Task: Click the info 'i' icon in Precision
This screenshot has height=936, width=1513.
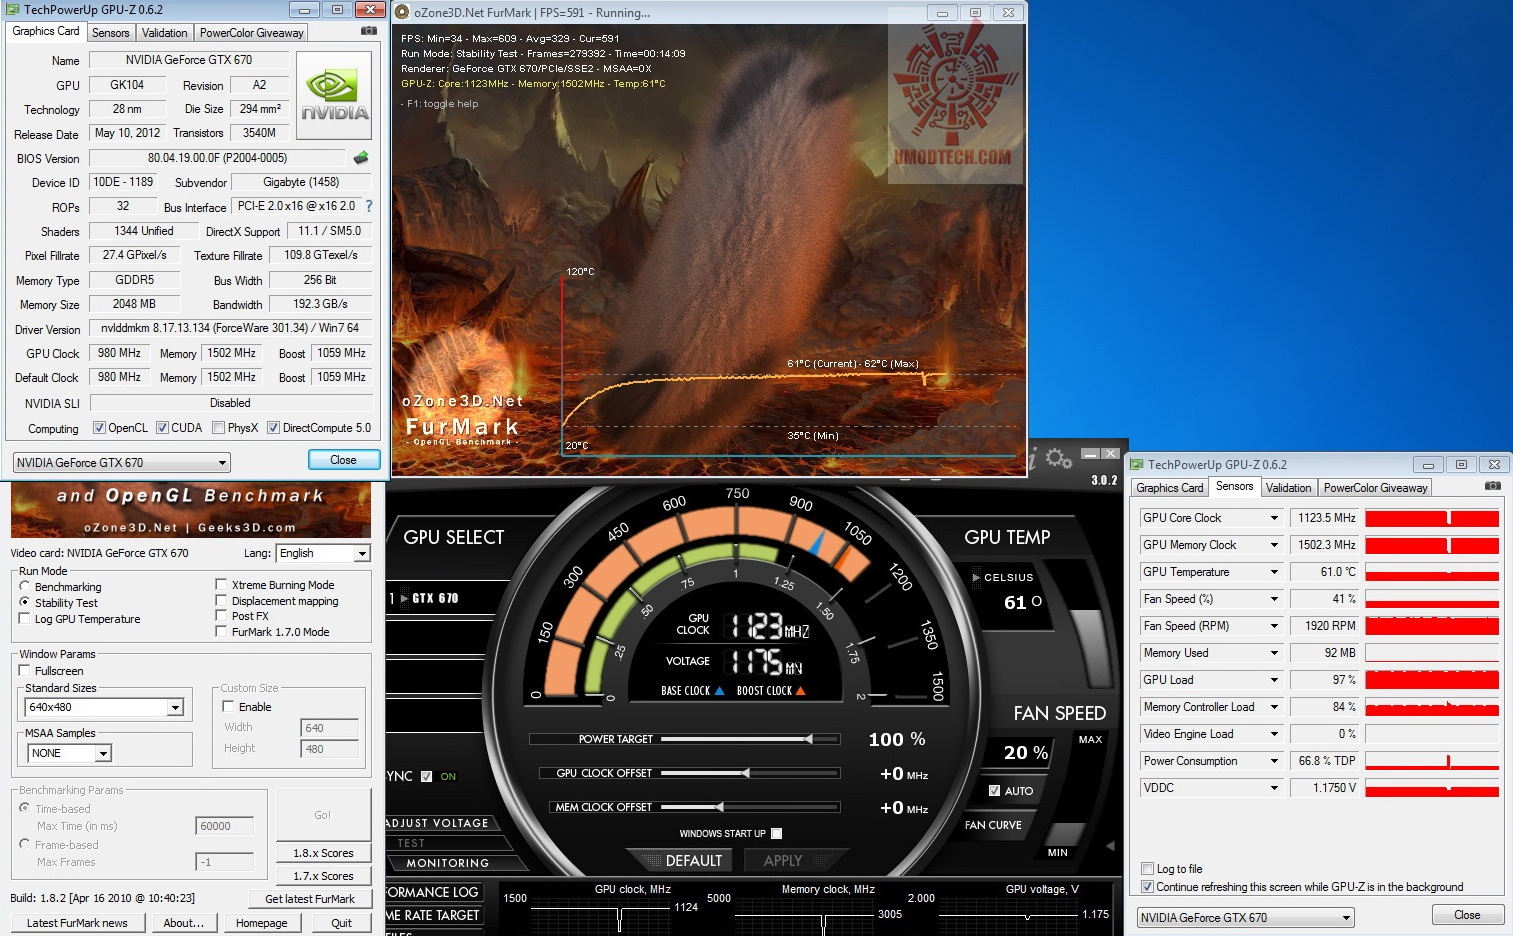Action: pos(1033,459)
